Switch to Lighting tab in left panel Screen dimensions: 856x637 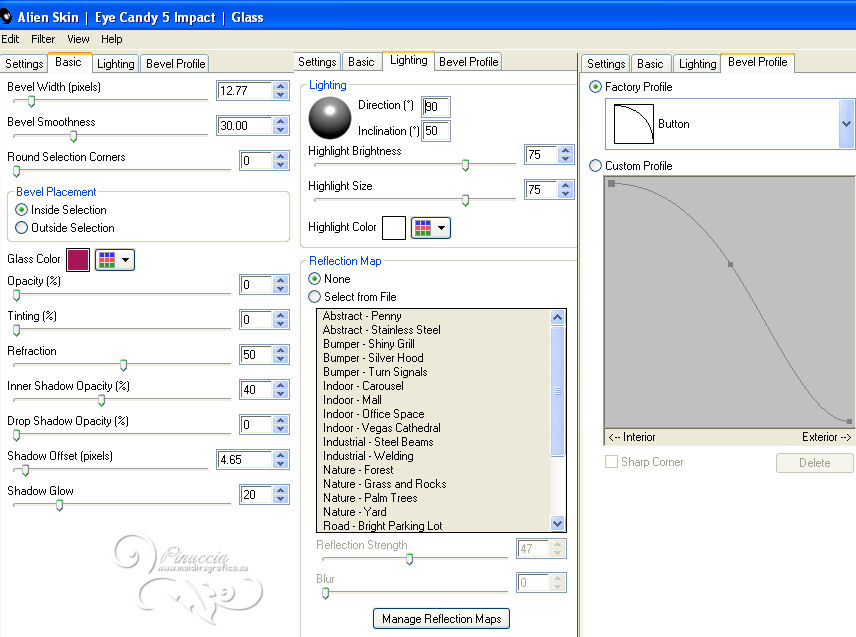click(x=115, y=64)
